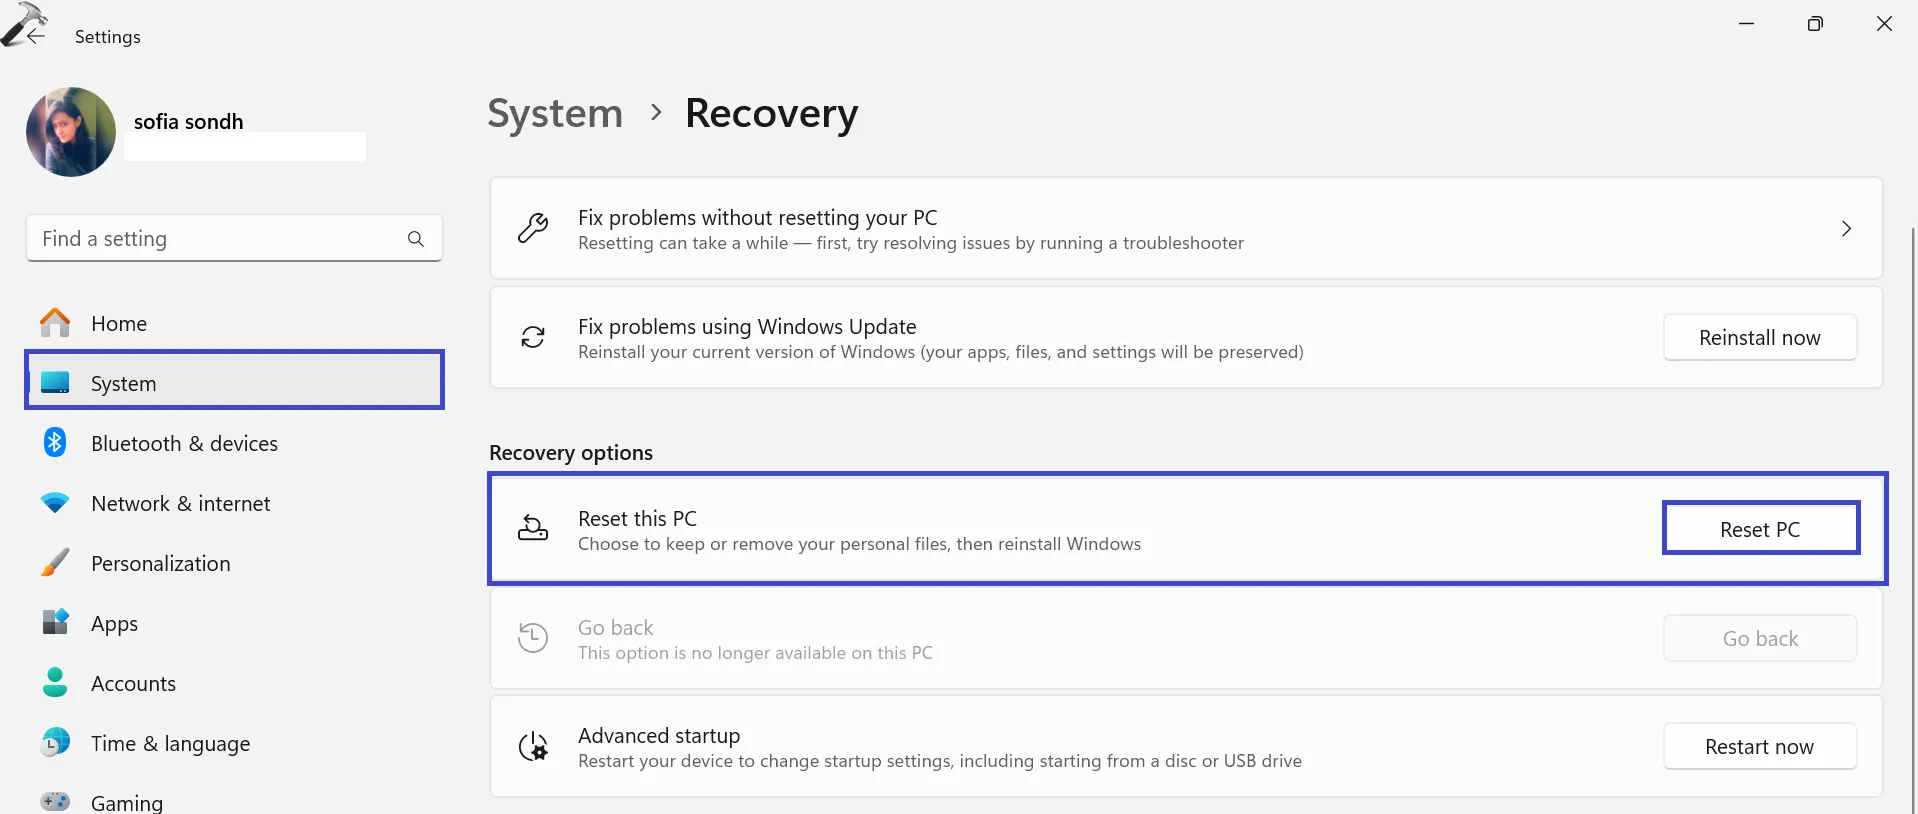The image size is (1918, 814).
Task: Click the Accounts person icon
Action: click(x=55, y=683)
